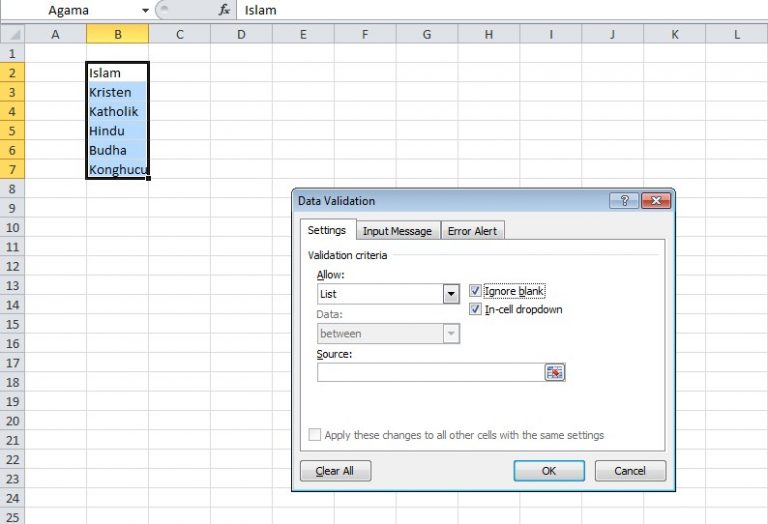
Task: Toggle the Ignore blank checkbox
Action: 475,291
